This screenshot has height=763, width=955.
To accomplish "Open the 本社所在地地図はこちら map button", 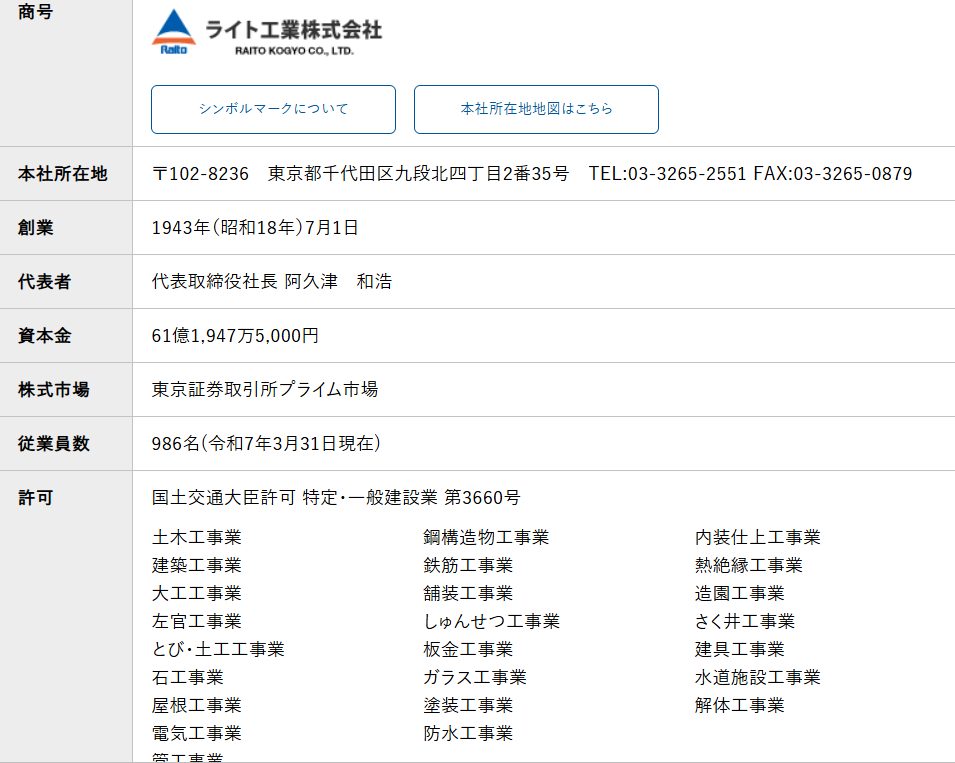I will (x=536, y=109).
